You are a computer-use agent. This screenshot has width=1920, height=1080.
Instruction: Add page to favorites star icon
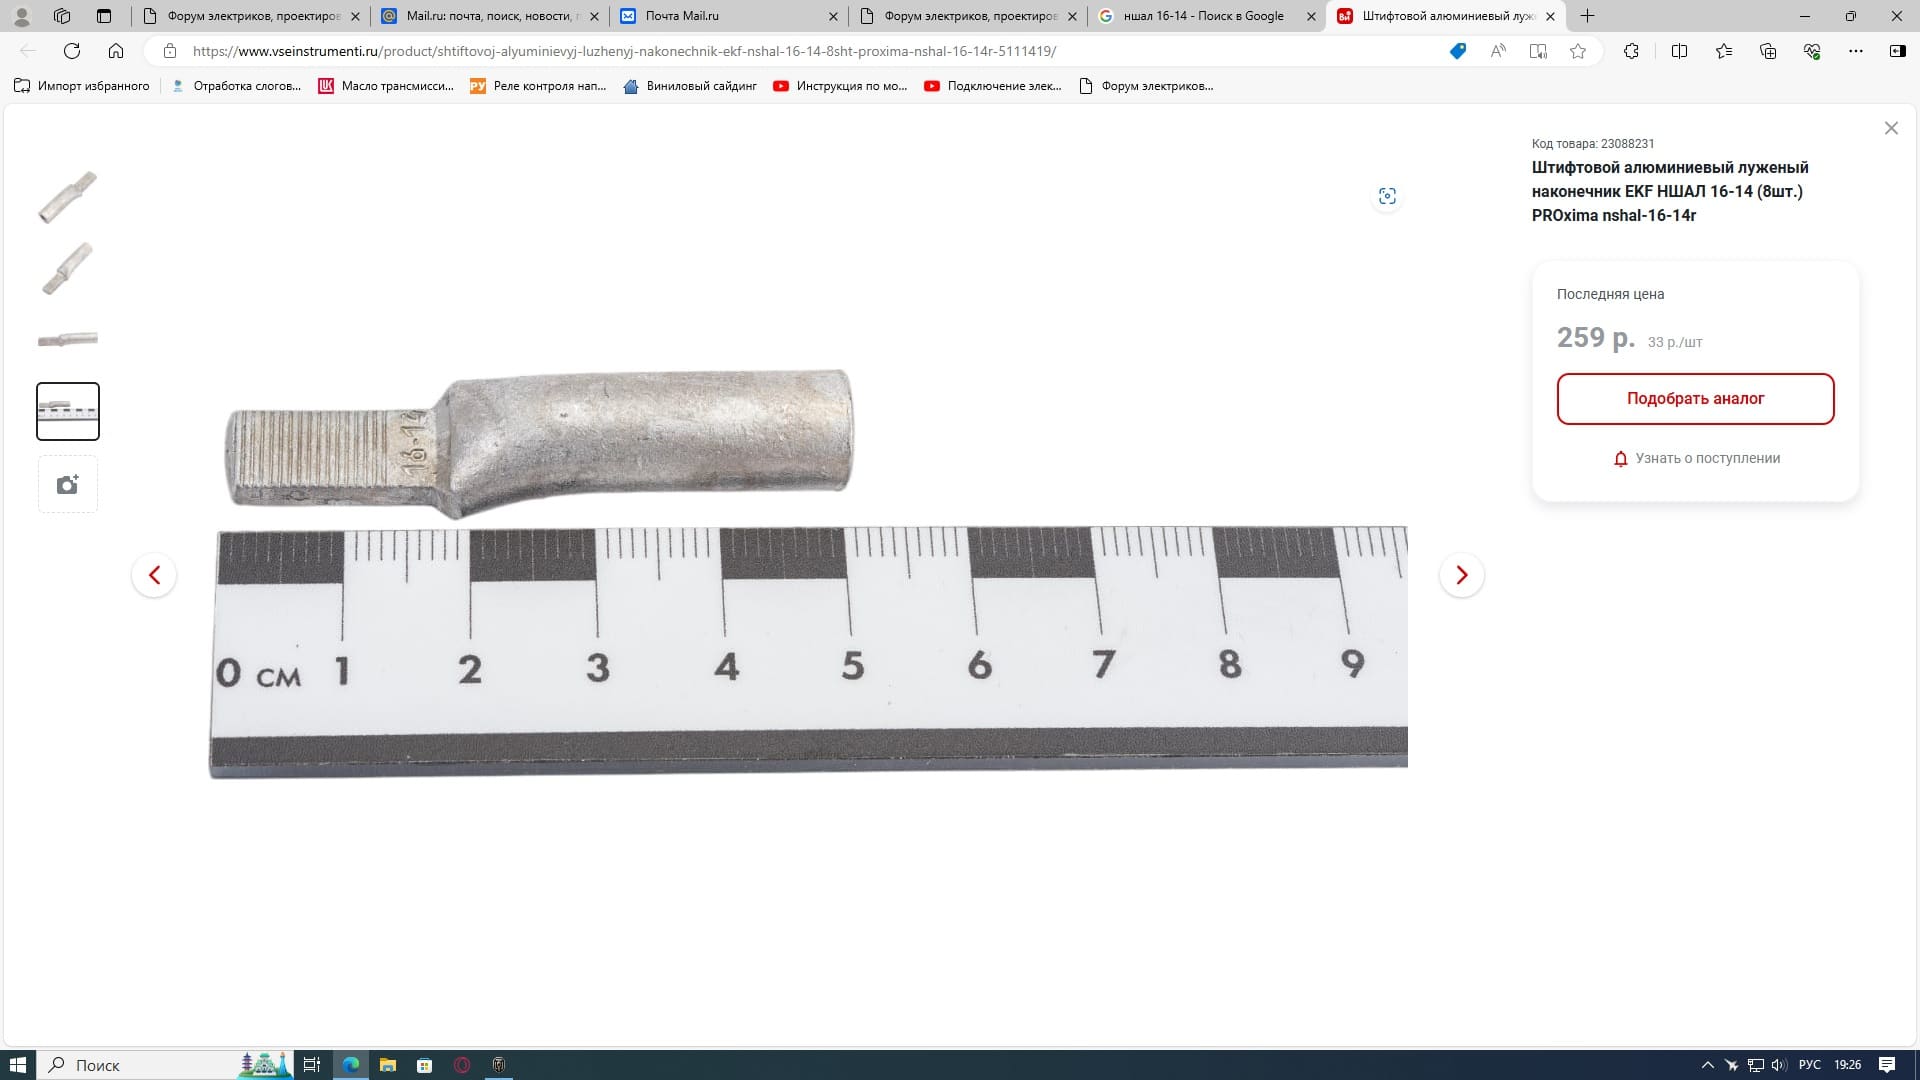pos(1578,51)
